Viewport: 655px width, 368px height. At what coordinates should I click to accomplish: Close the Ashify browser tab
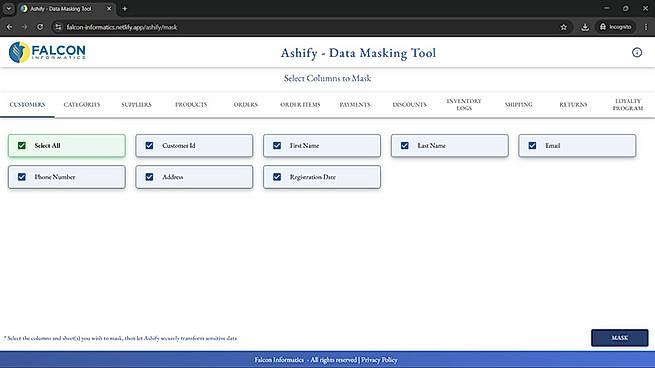[x=109, y=8]
